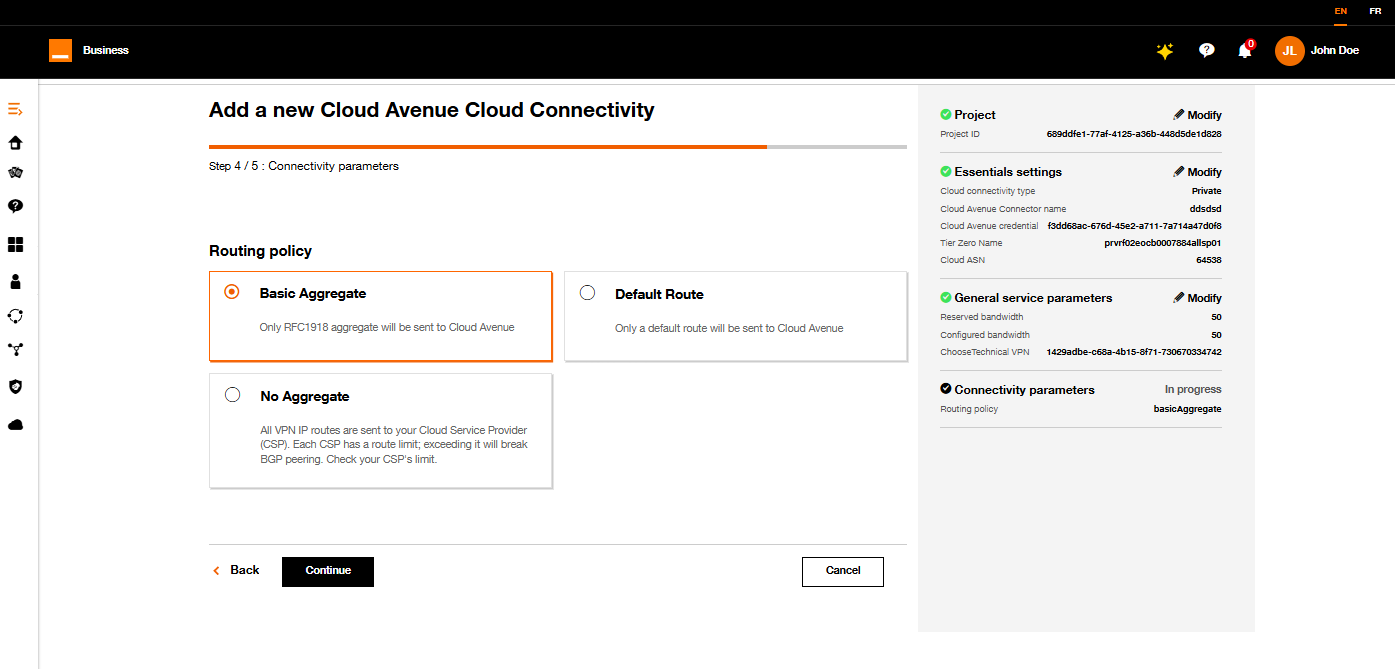This screenshot has width=1395, height=669.
Task: Click the Cancel button
Action: [843, 571]
